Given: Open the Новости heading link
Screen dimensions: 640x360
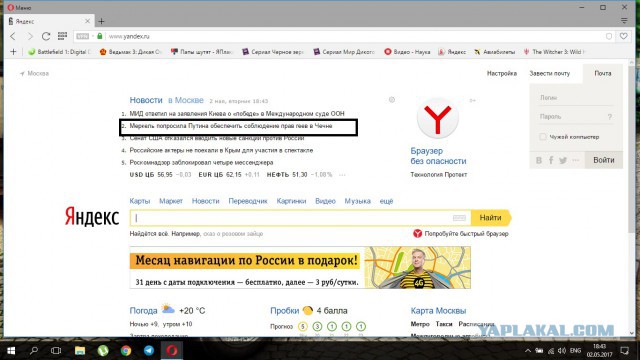Looking at the screenshot, I should point(146,100).
